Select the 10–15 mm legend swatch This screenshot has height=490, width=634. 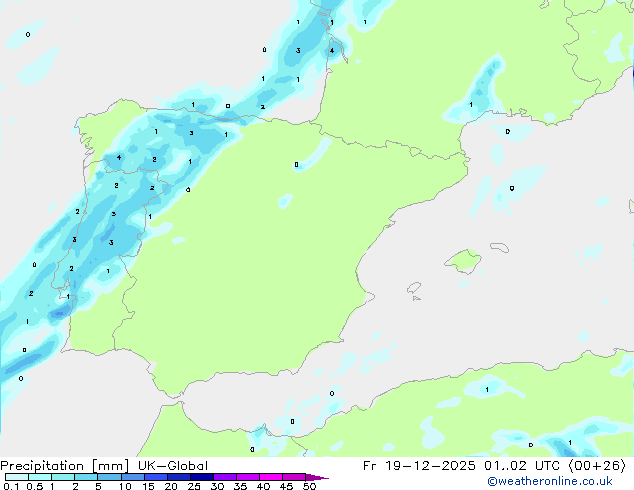coord(132,477)
